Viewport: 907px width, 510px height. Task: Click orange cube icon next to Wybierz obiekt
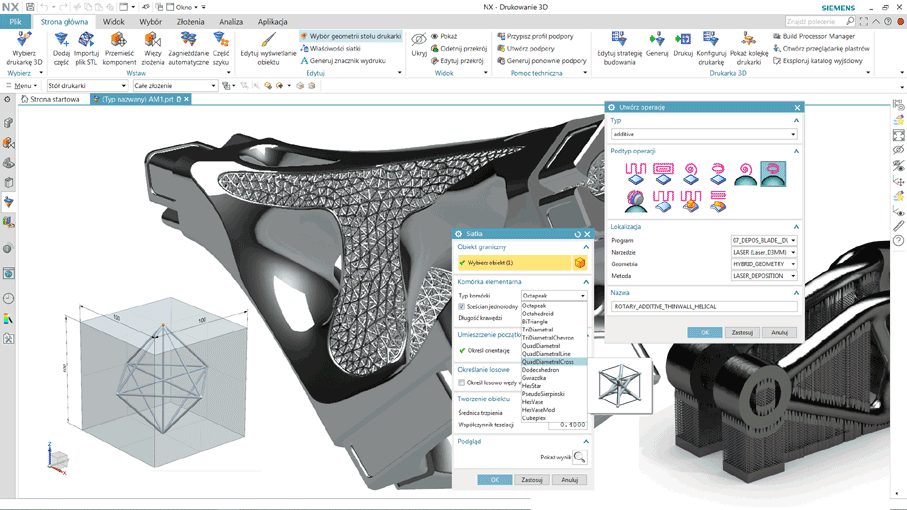580,263
